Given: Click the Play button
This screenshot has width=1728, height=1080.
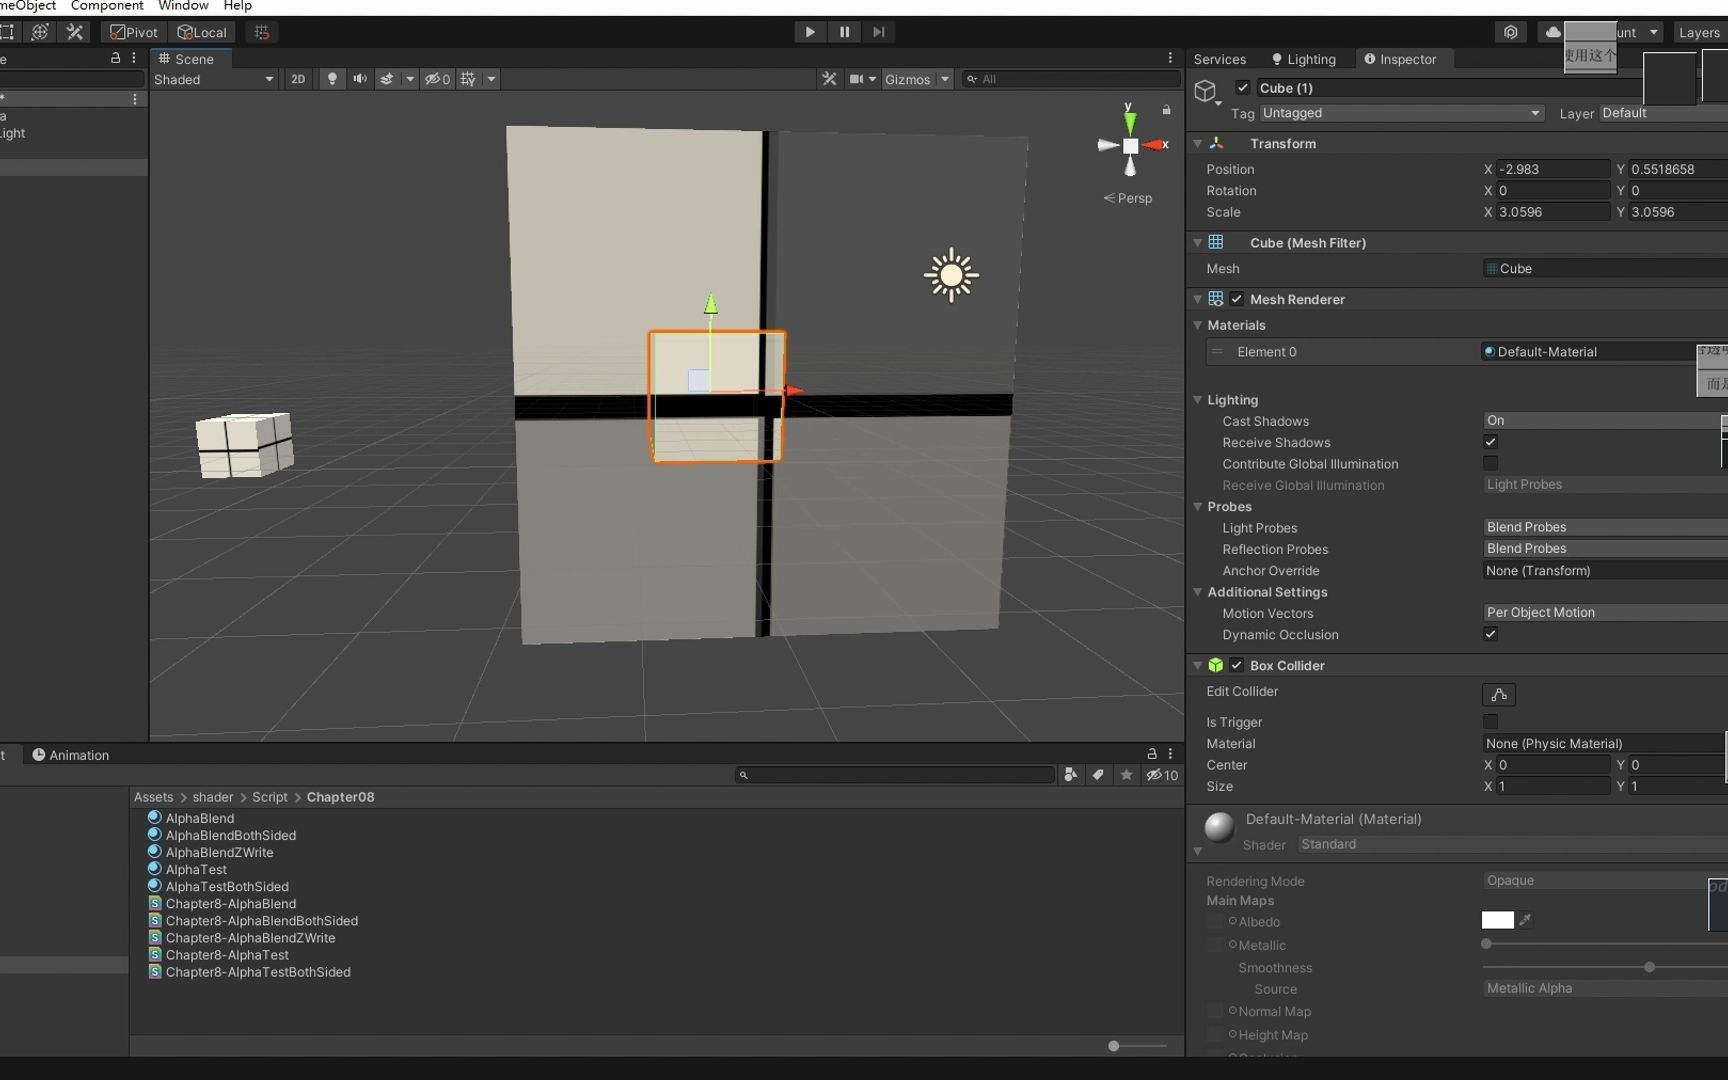Looking at the screenshot, I should pyautogui.click(x=810, y=32).
